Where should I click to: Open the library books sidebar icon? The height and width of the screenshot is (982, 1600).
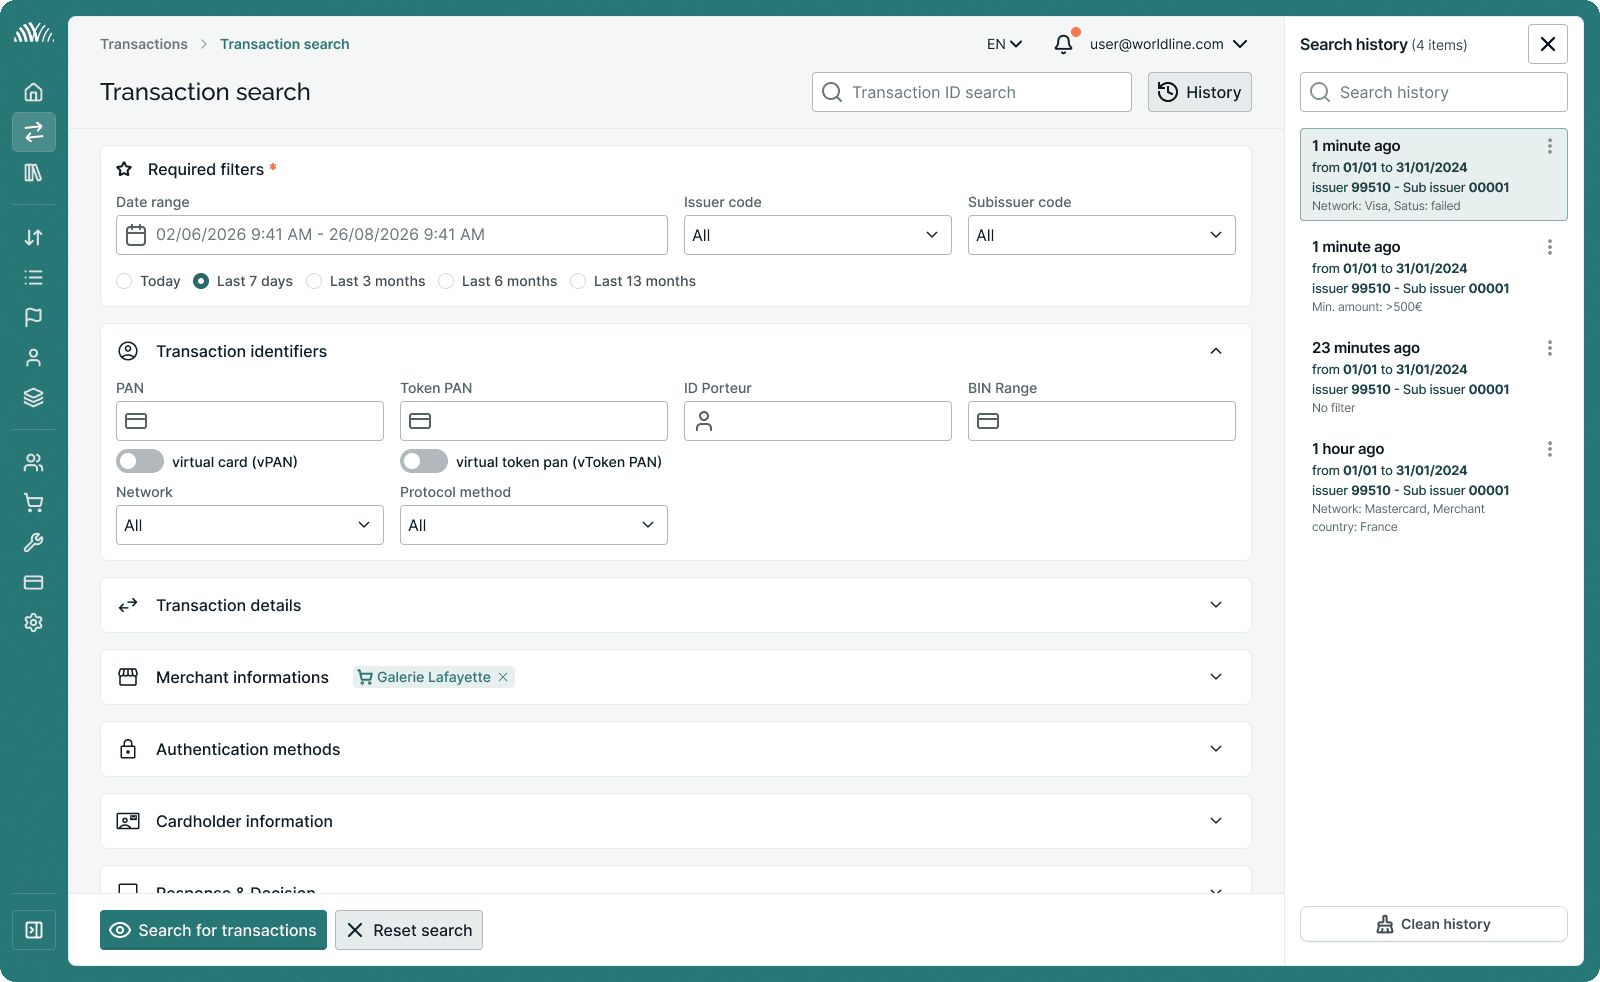pos(33,173)
